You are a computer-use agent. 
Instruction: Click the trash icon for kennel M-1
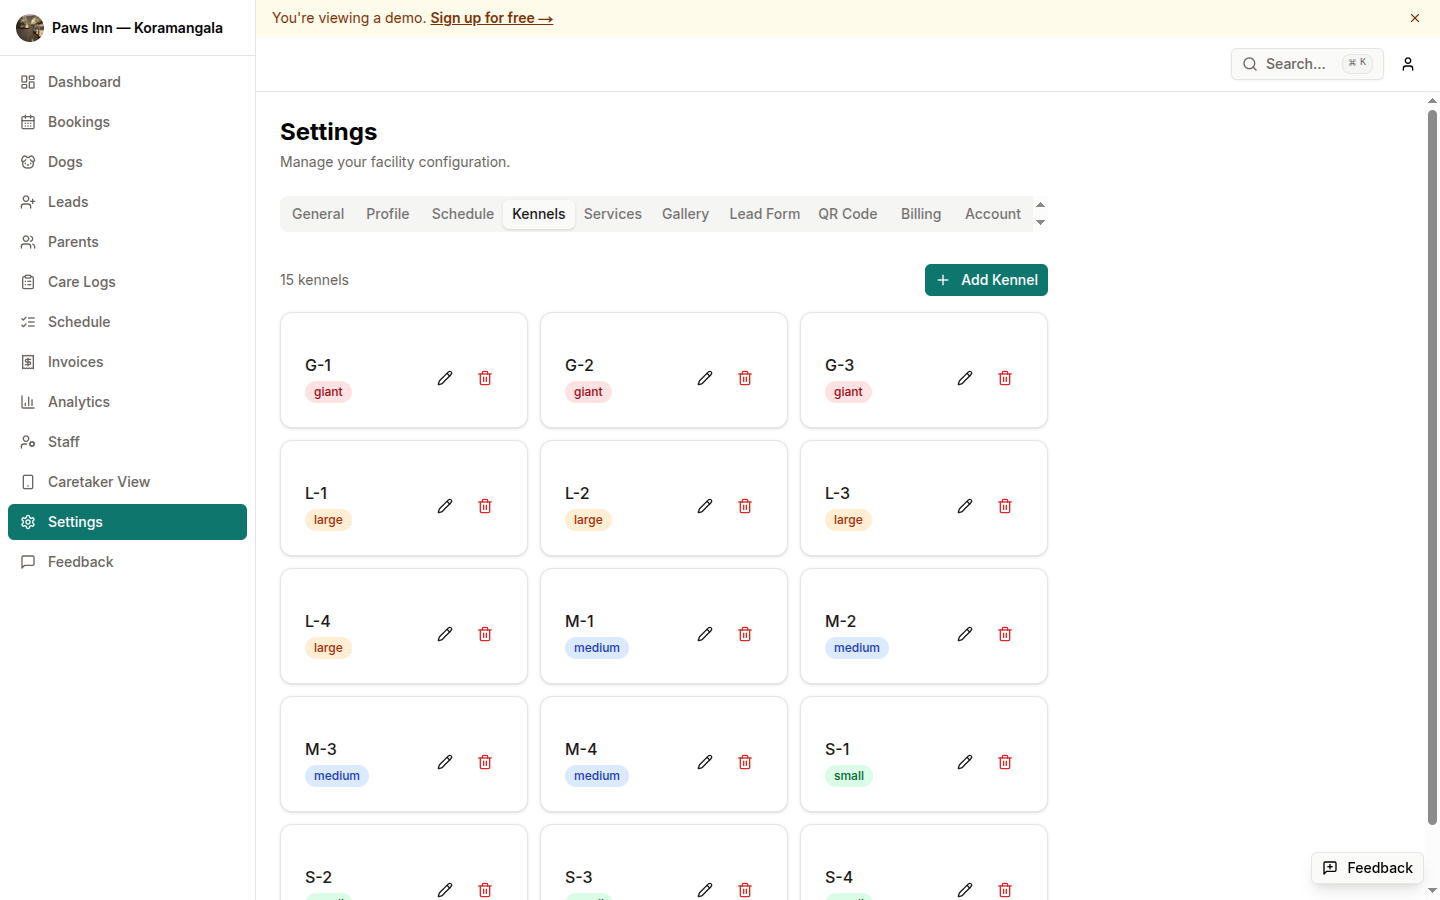[x=745, y=634]
